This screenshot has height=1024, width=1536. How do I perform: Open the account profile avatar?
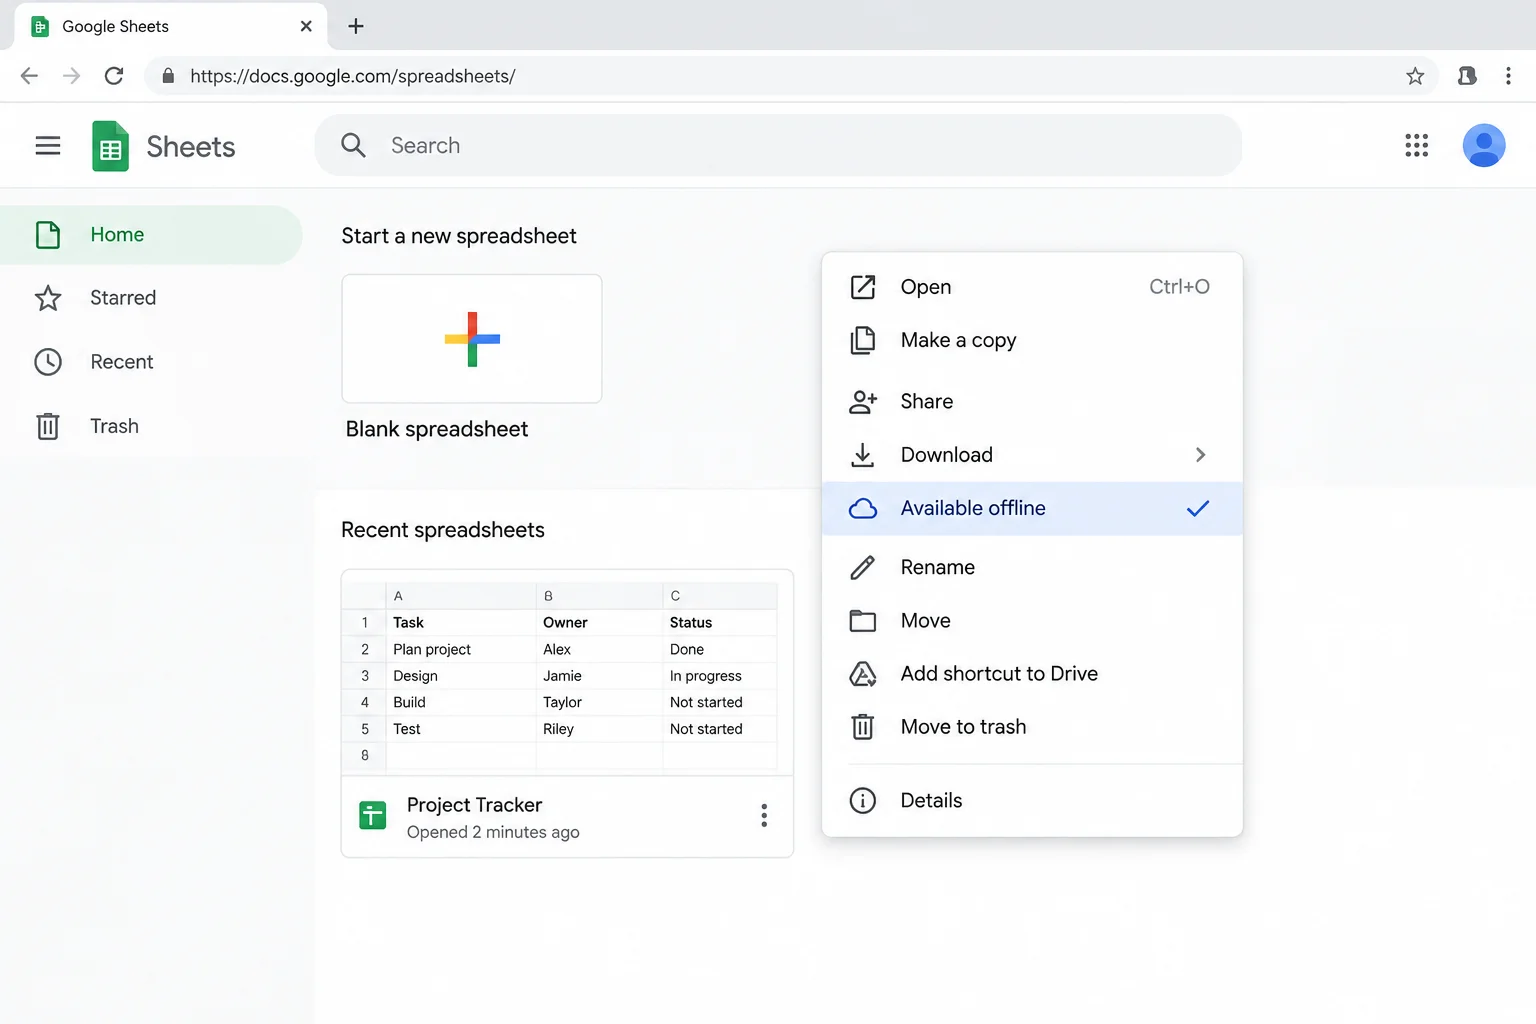[x=1484, y=146]
